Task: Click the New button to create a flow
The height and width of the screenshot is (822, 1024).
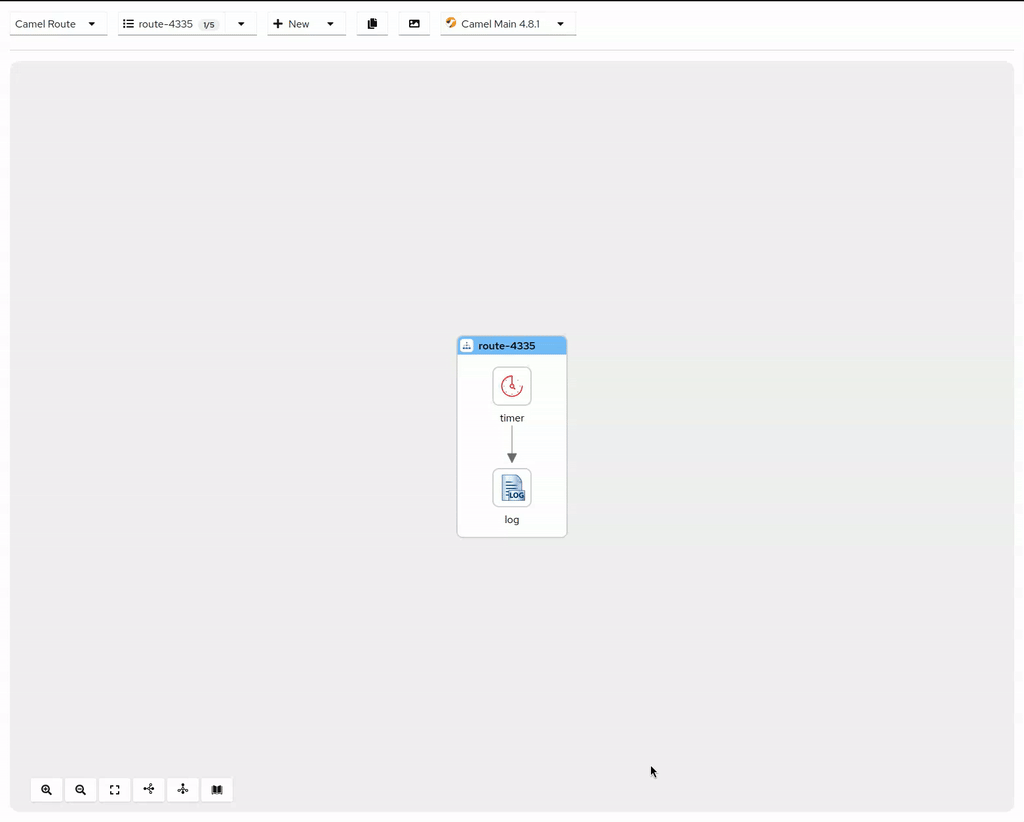Action: click(291, 23)
